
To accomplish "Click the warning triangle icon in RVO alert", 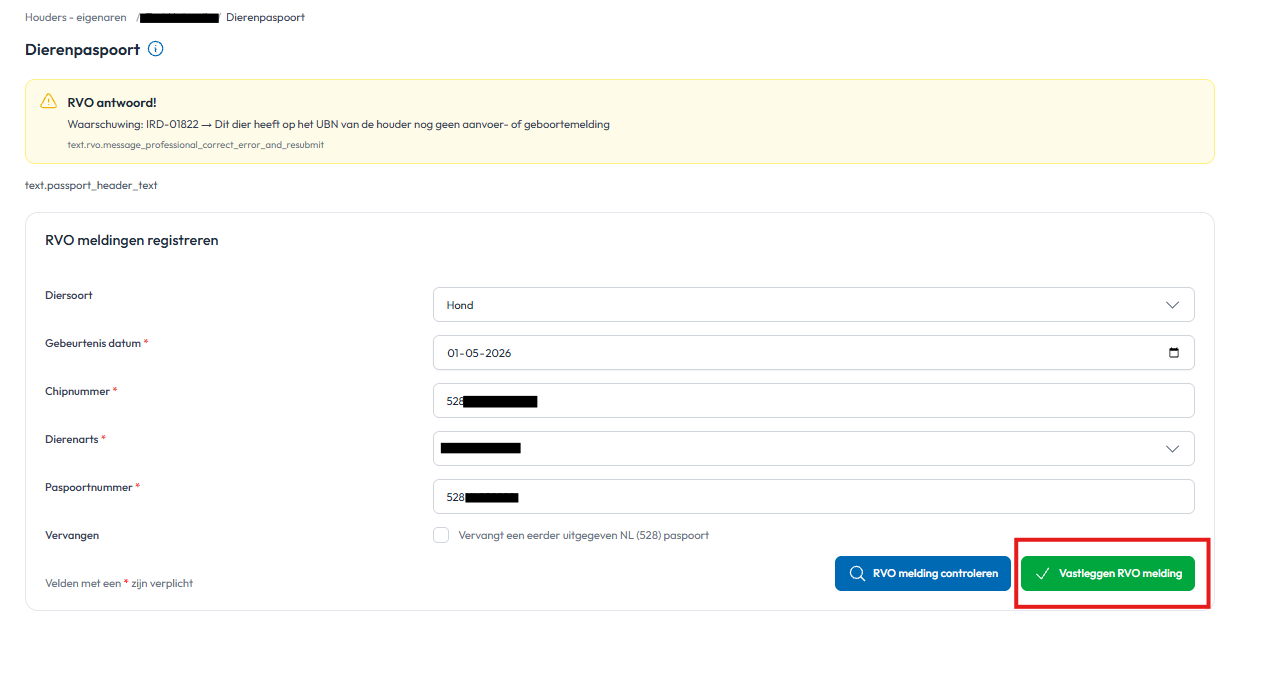I will [49, 101].
